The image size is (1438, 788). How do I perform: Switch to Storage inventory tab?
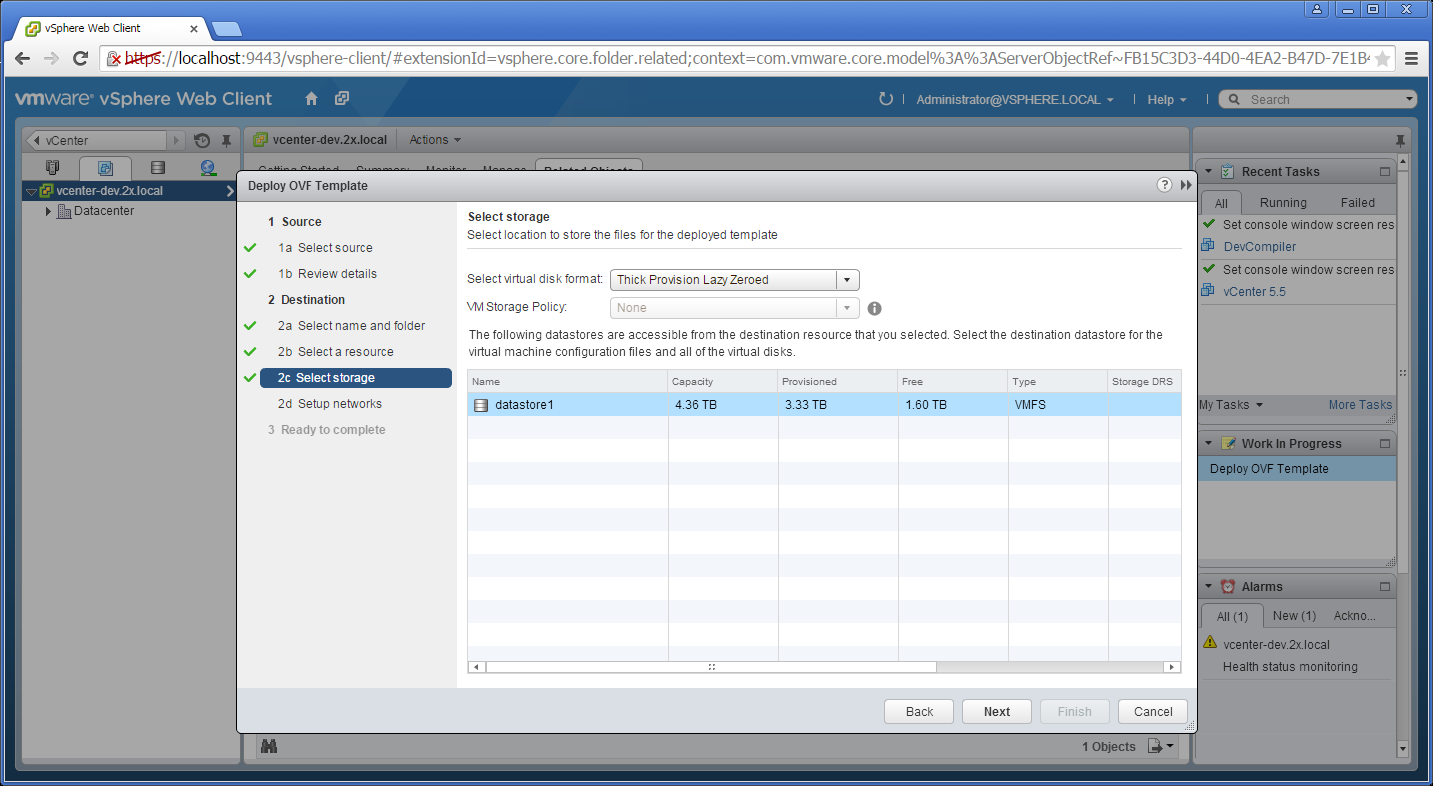point(157,168)
